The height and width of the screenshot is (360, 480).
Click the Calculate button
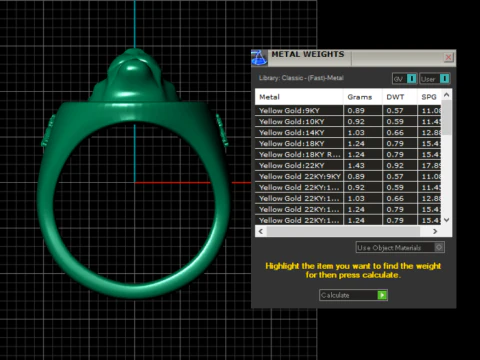353,295
